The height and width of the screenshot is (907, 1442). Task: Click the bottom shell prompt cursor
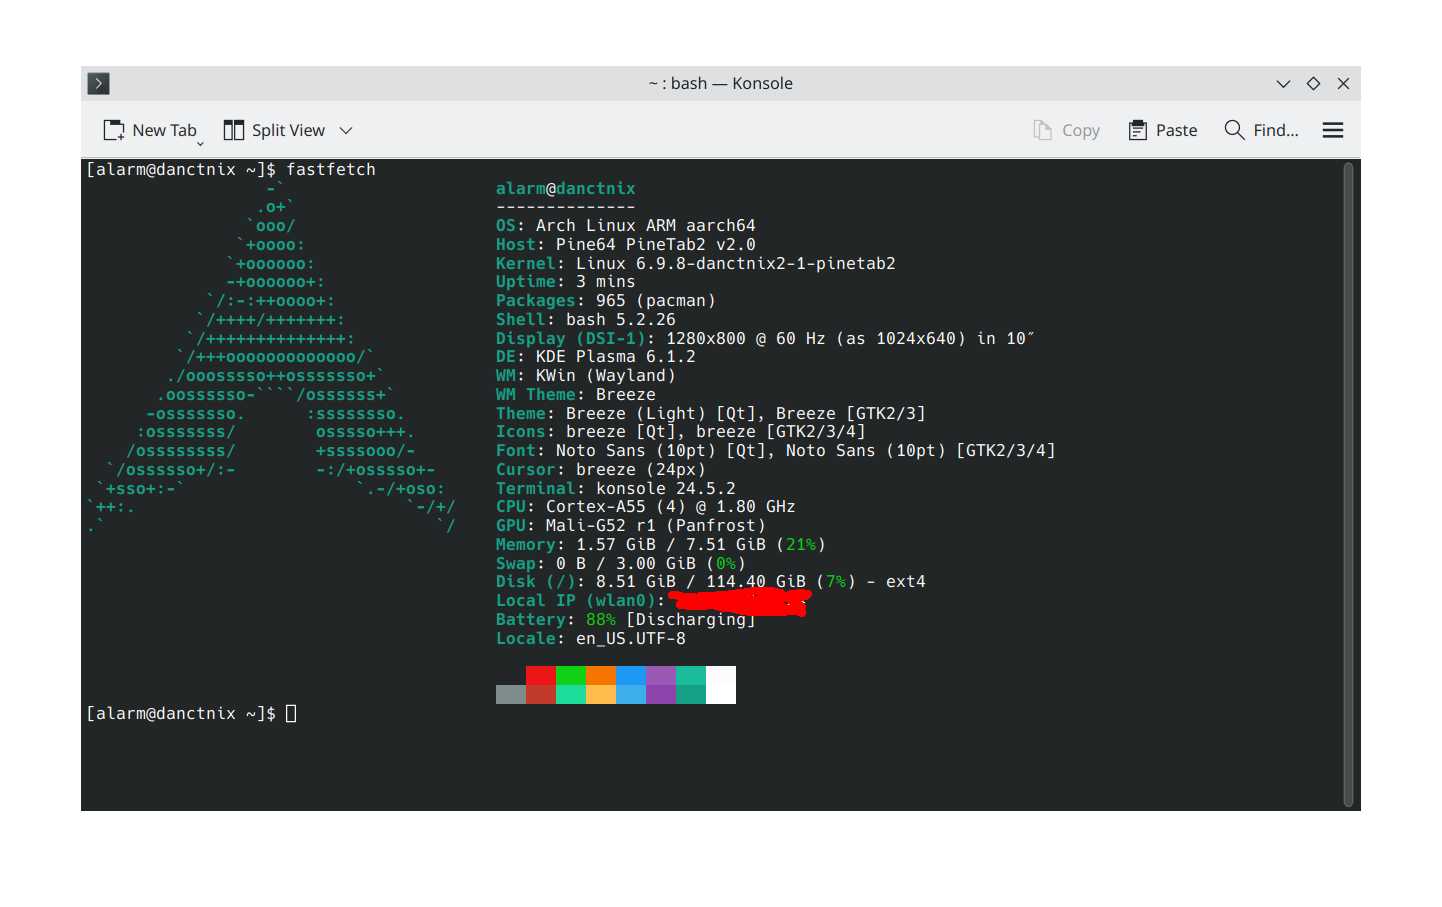(x=291, y=714)
